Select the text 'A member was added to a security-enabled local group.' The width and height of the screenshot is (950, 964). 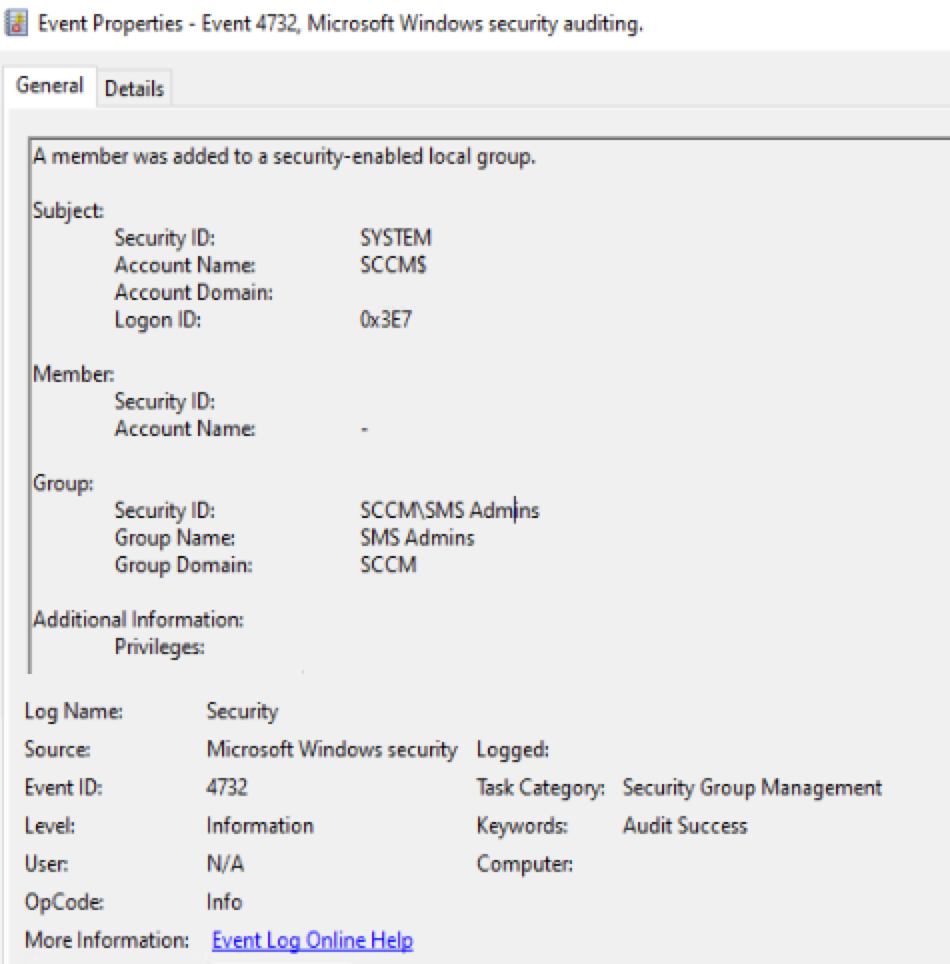click(285, 157)
